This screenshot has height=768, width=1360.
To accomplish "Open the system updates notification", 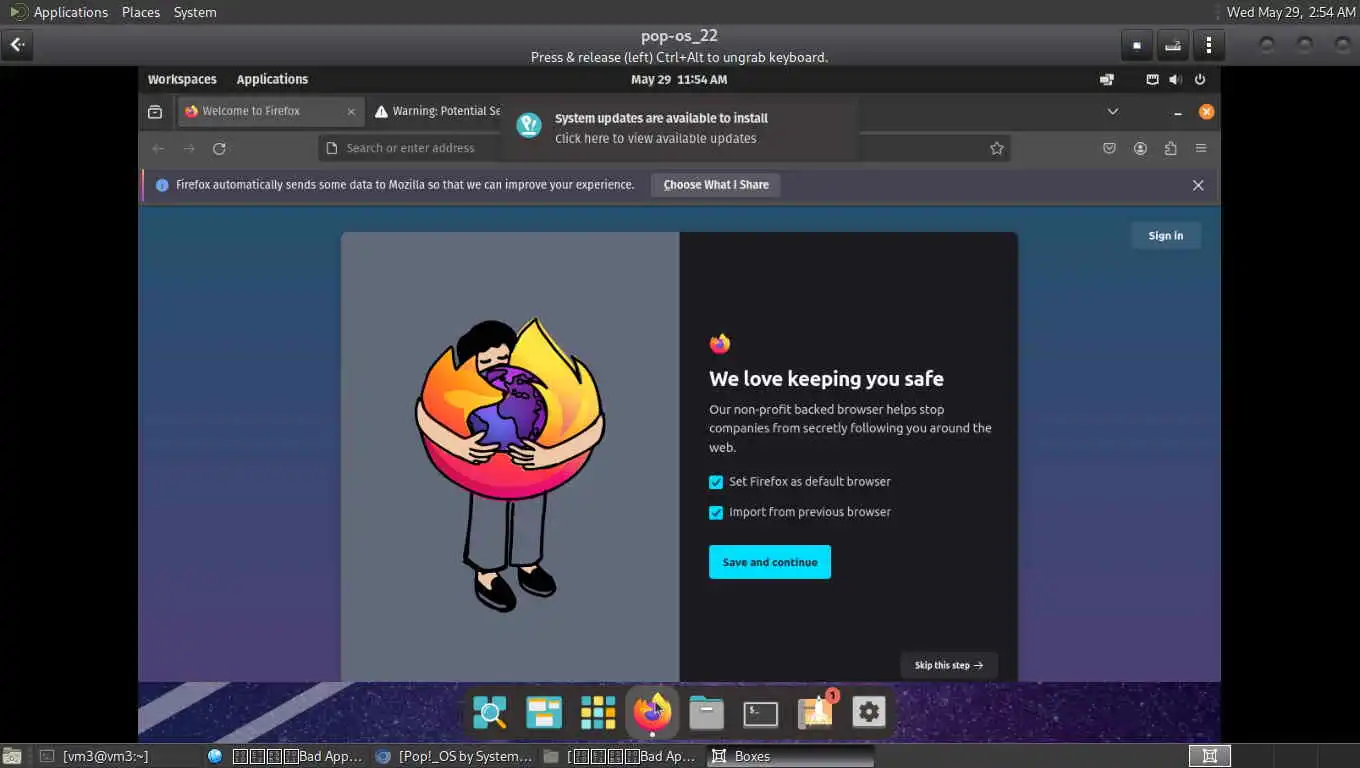I will tap(680, 128).
